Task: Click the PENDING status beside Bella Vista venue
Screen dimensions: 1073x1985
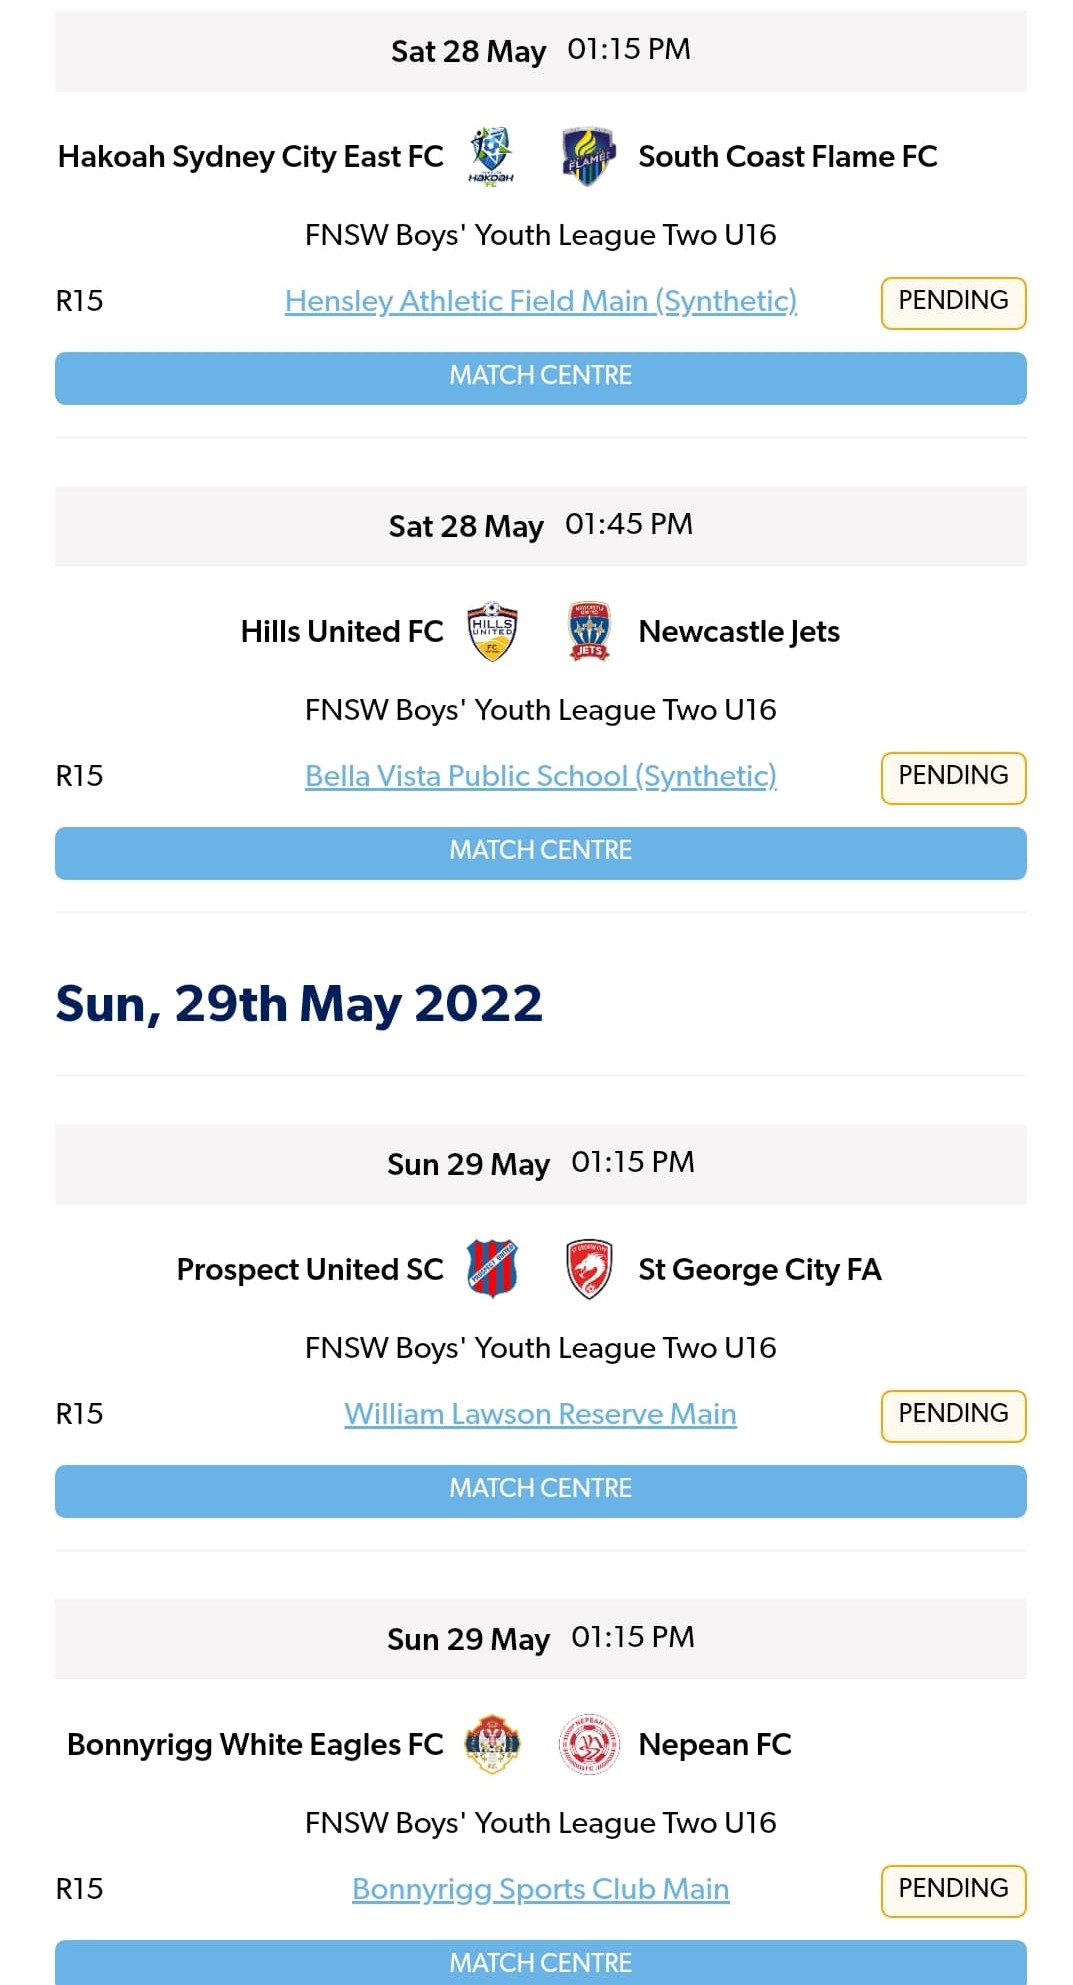Action: [952, 776]
